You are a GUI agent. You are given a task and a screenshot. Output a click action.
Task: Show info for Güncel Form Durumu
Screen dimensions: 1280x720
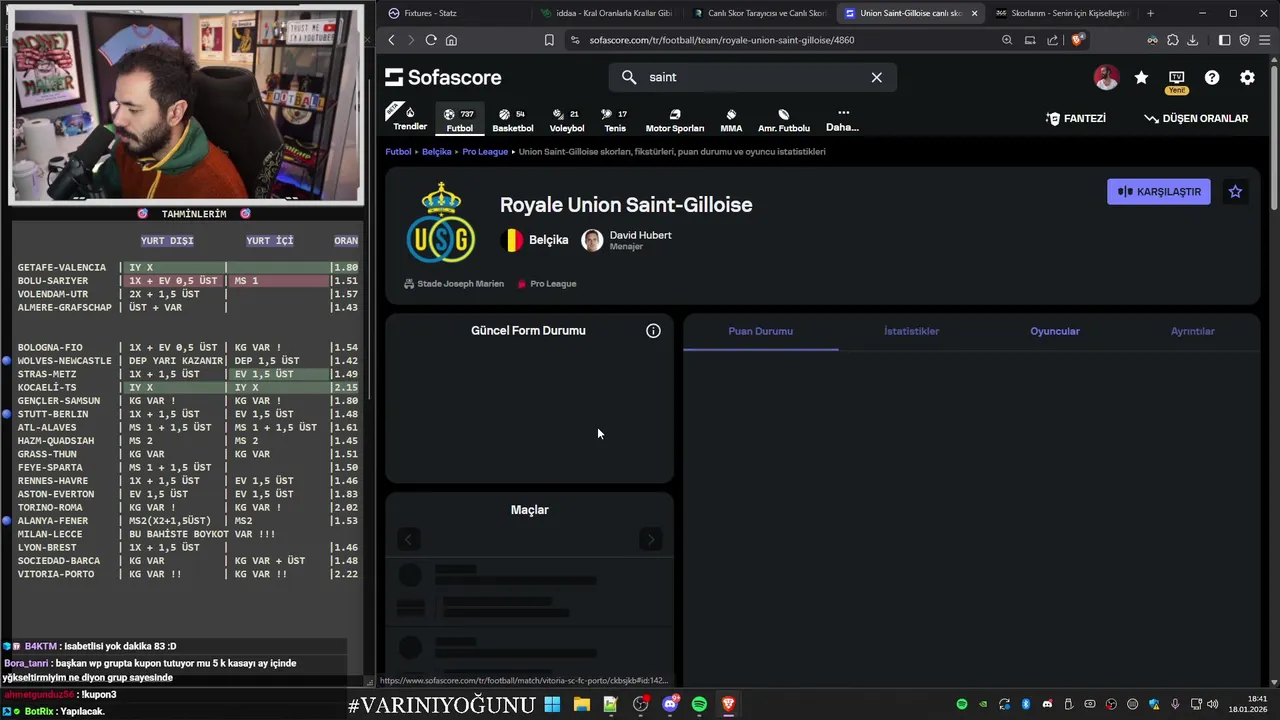(x=653, y=331)
